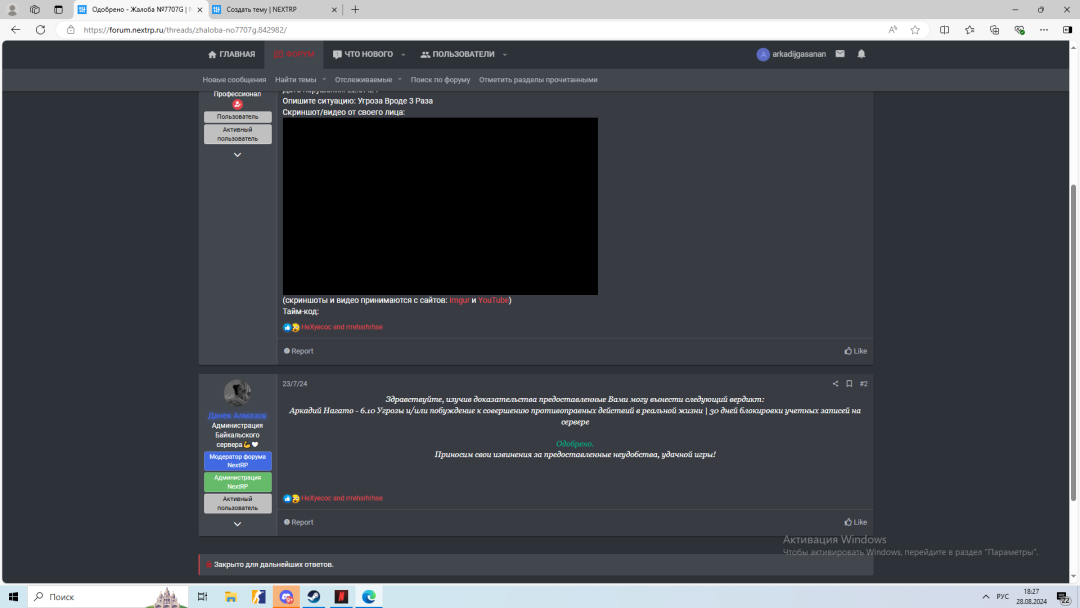1080x608 pixels.
Task: Open the notifications bell in forum header
Action: tap(861, 54)
